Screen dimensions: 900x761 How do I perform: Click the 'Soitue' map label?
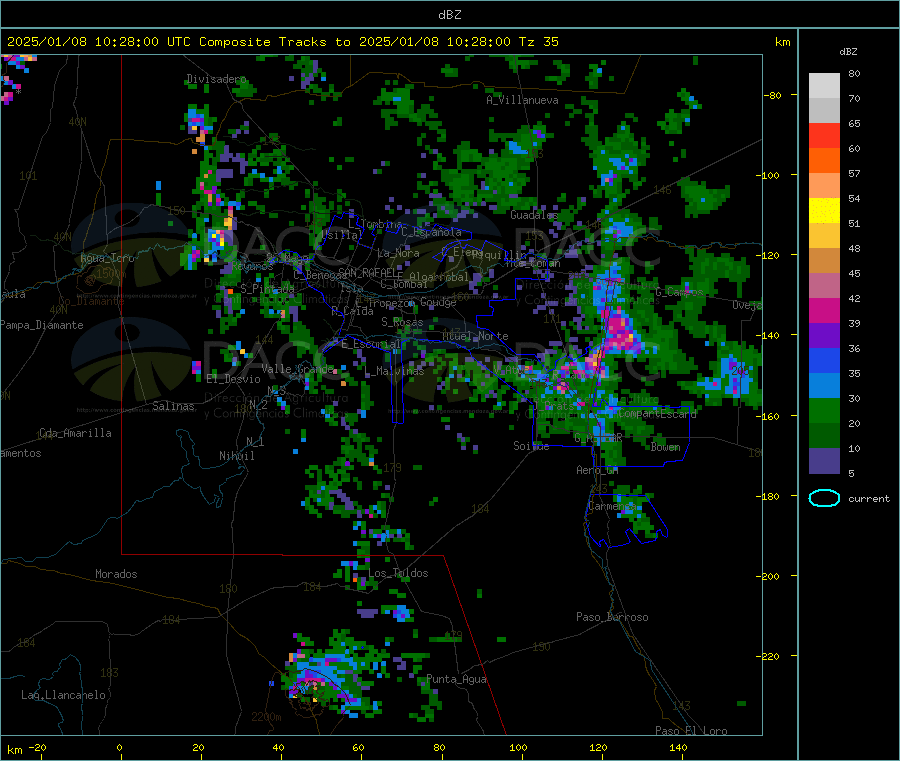coord(531,446)
